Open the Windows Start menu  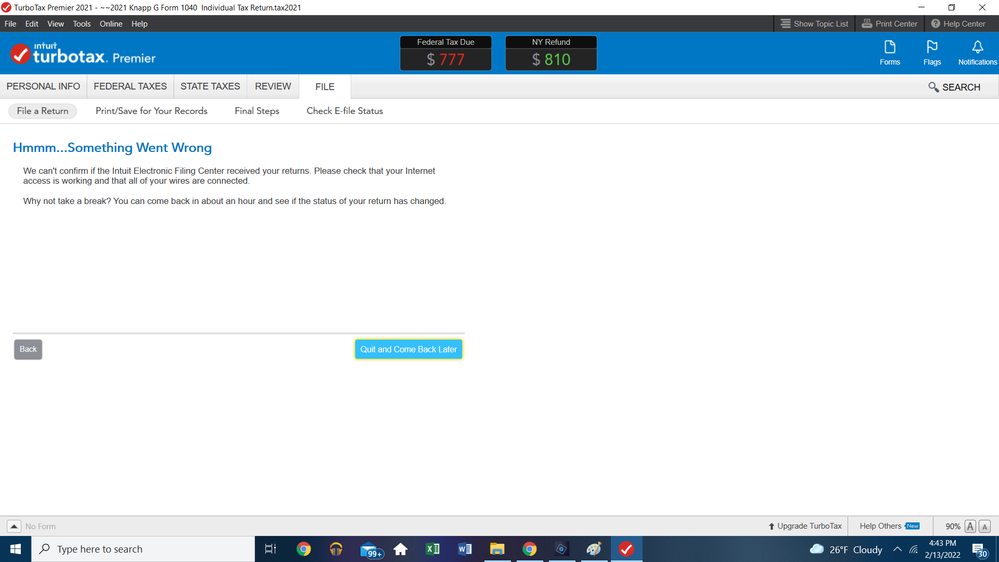(x=15, y=549)
